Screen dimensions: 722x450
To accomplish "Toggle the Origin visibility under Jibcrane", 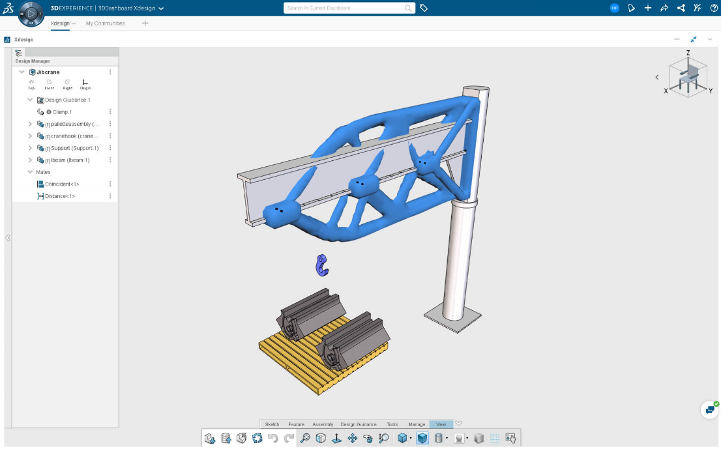I will [85, 84].
